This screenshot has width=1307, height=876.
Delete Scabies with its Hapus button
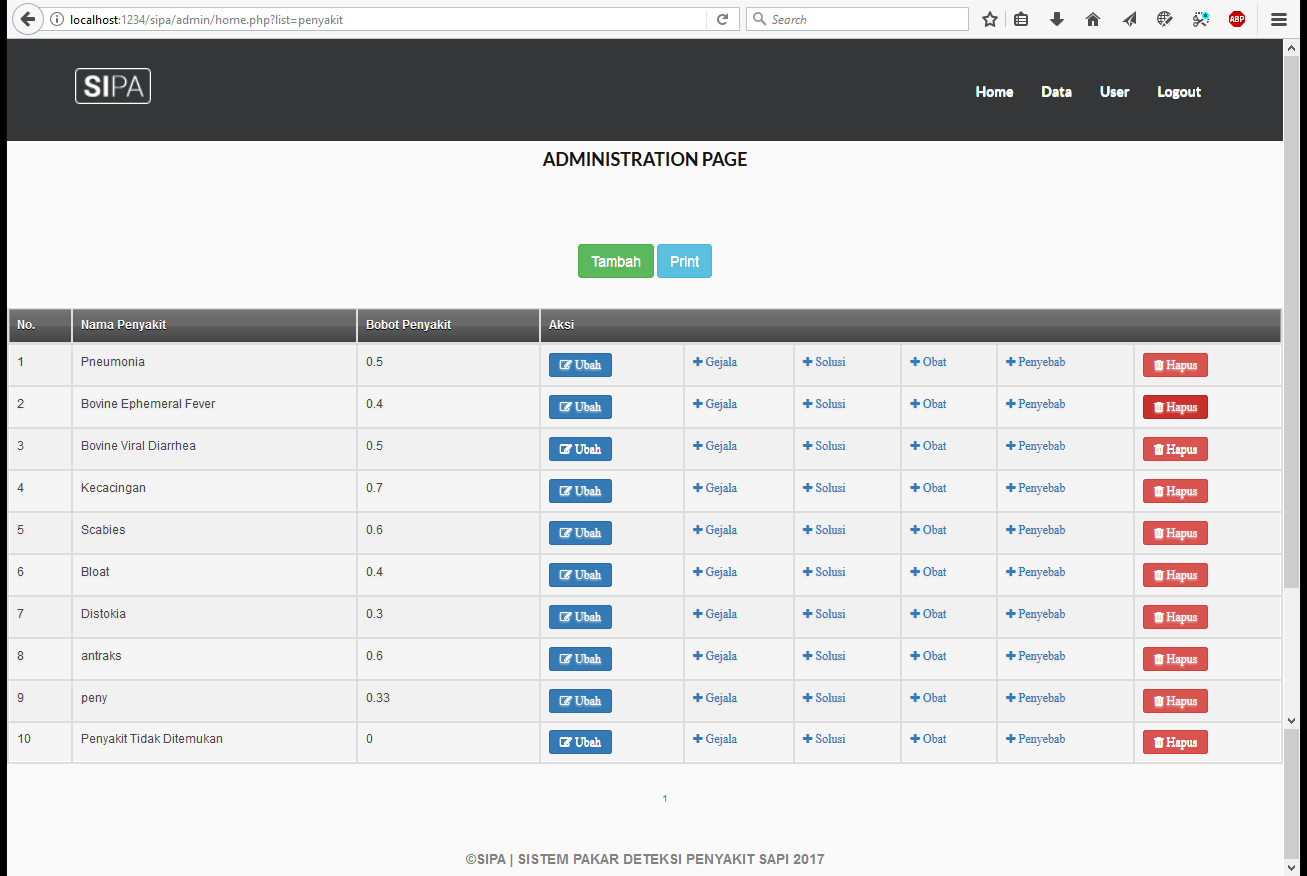pyautogui.click(x=1175, y=533)
